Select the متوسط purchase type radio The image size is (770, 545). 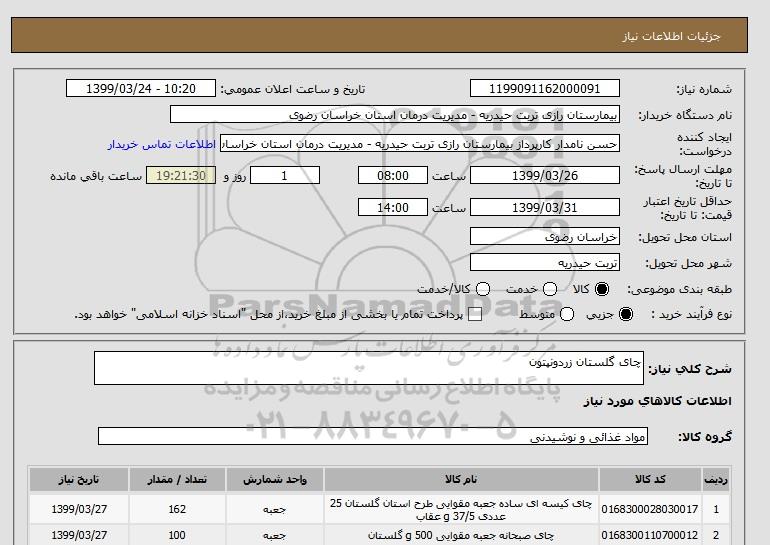[567, 314]
